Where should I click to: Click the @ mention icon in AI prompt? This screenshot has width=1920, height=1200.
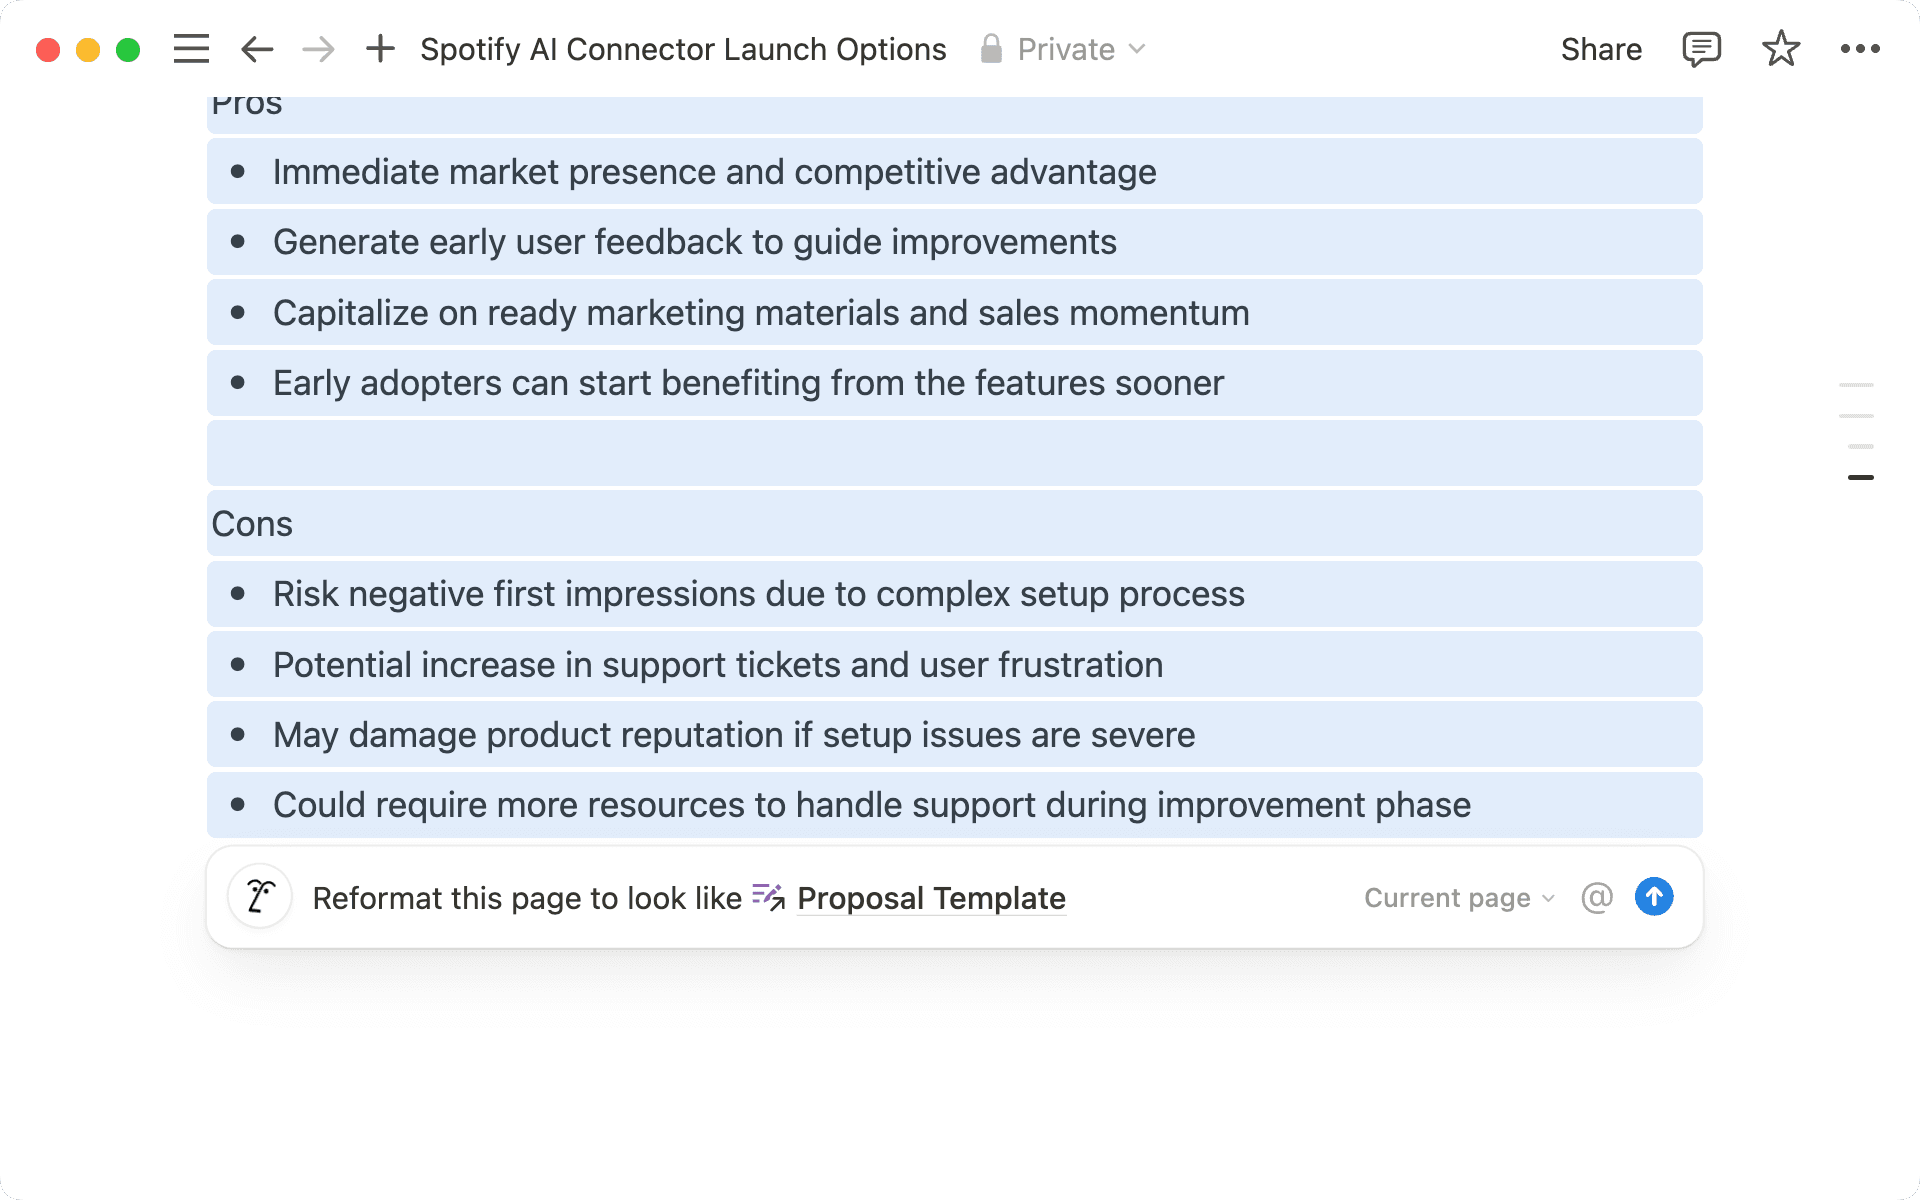[x=1597, y=897]
